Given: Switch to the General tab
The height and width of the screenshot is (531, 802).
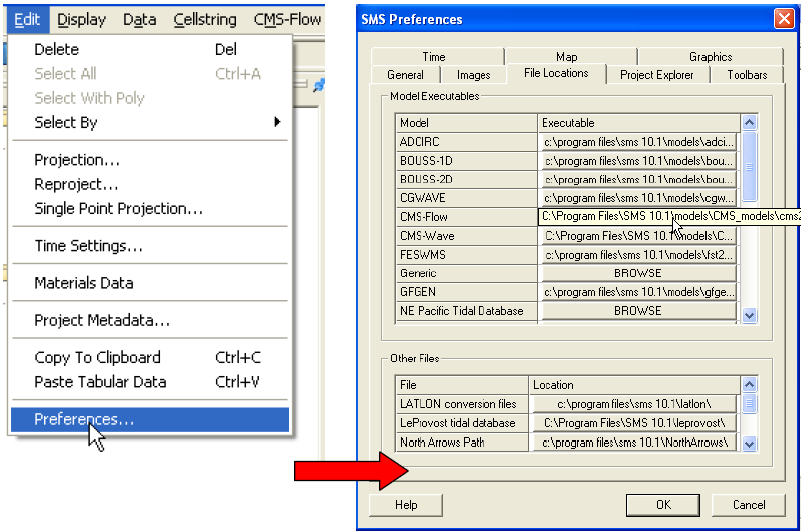Looking at the screenshot, I should (x=405, y=75).
